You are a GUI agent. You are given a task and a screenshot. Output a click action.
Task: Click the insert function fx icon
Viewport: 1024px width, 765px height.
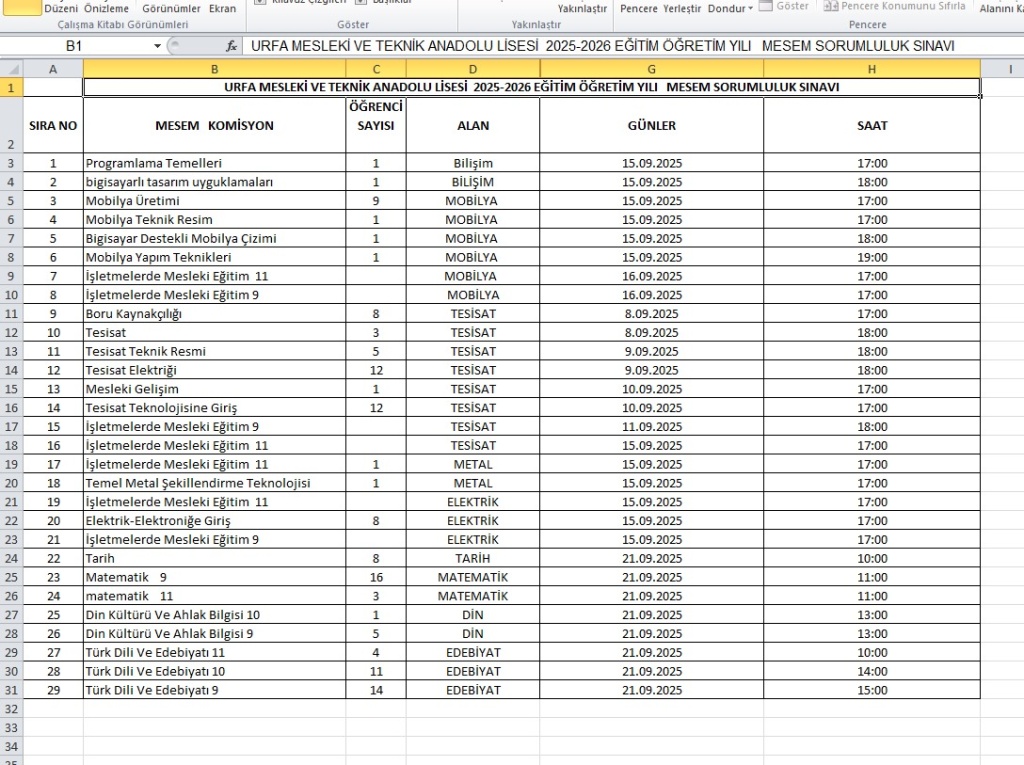231,46
